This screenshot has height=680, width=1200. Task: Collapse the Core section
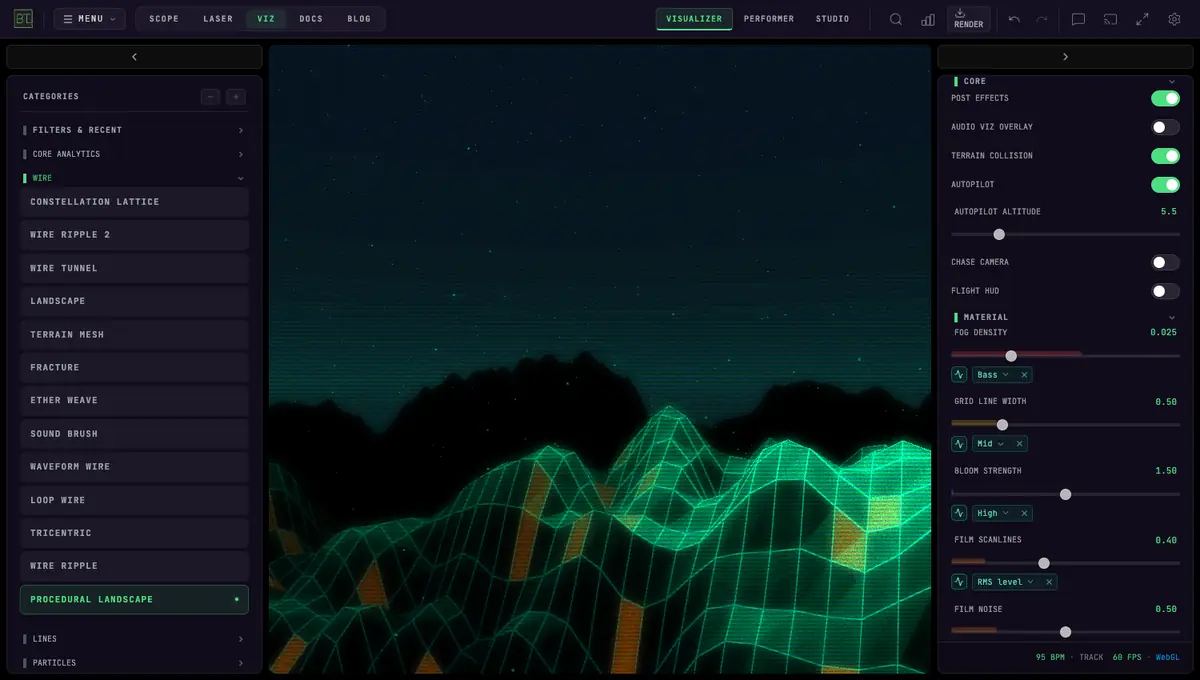coord(1065,81)
